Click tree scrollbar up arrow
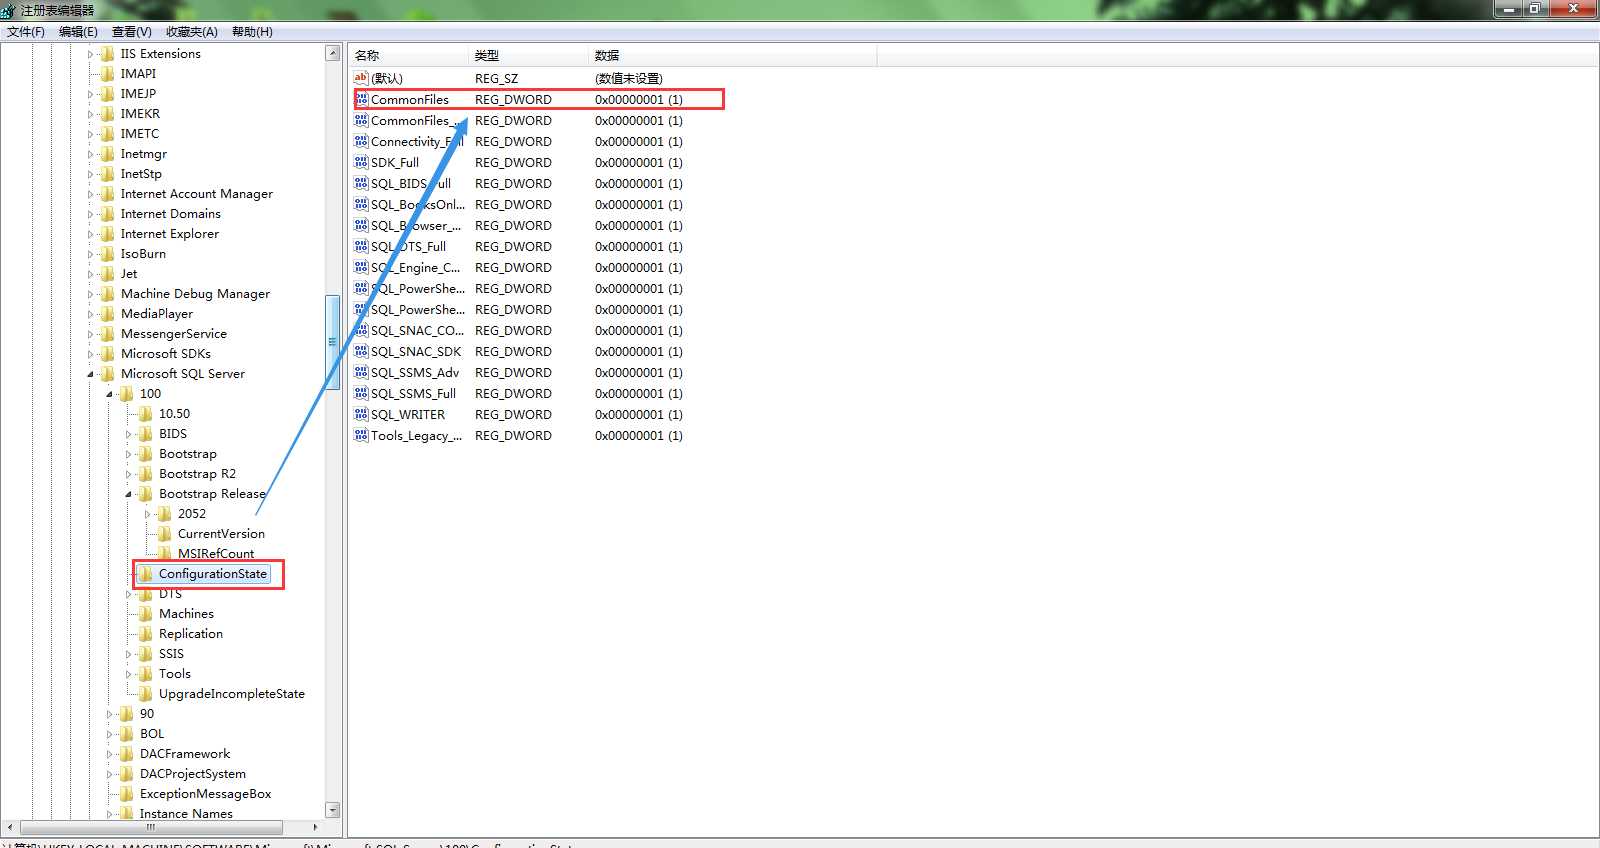This screenshot has width=1600, height=848. coord(333,53)
